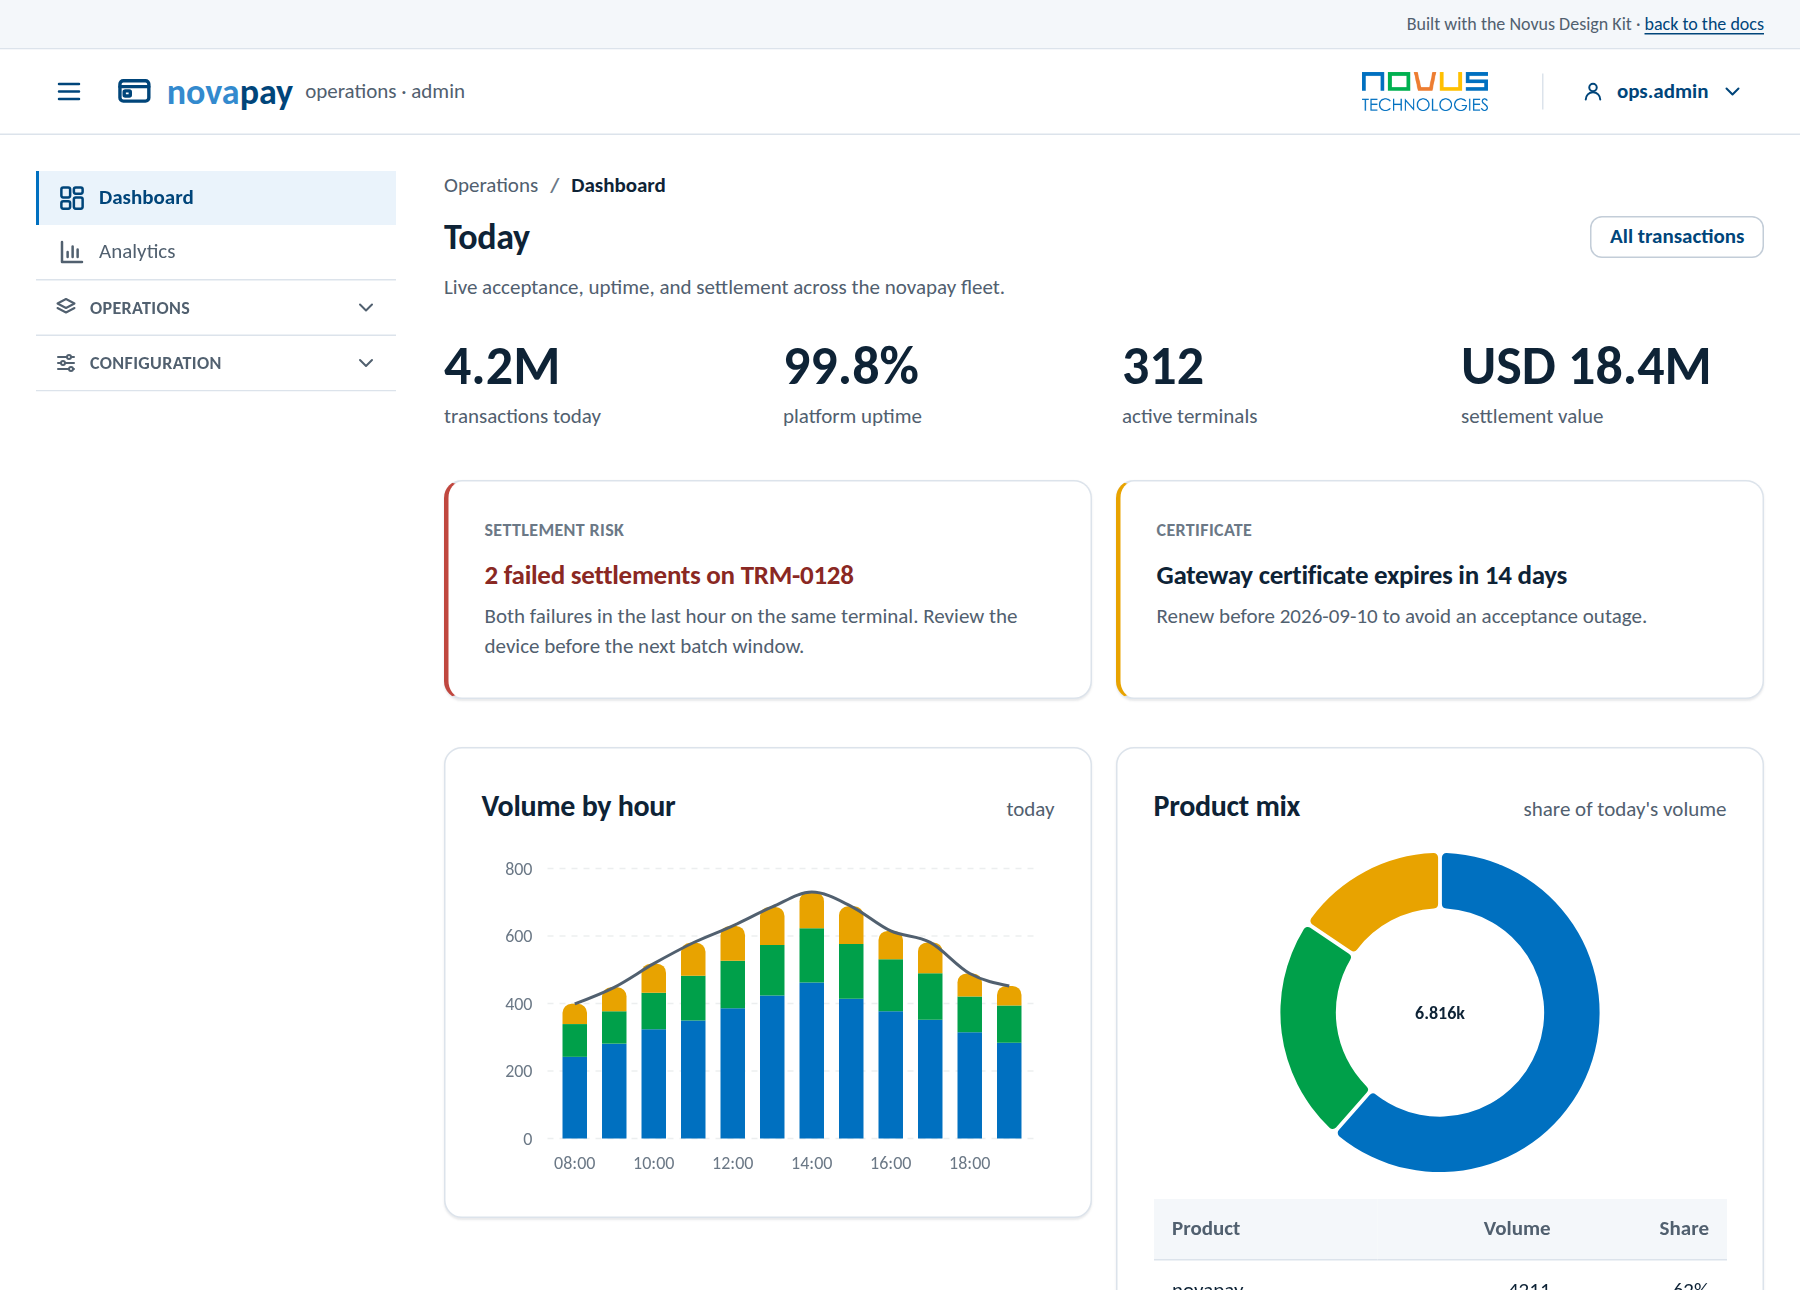
Task: Go to Analytics in the sidebar
Action: [216, 252]
